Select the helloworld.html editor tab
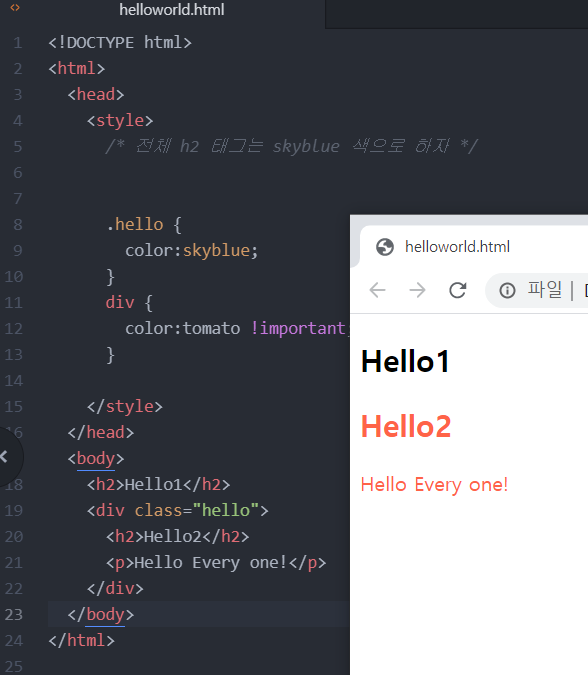This screenshot has width=588, height=675. (171, 10)
